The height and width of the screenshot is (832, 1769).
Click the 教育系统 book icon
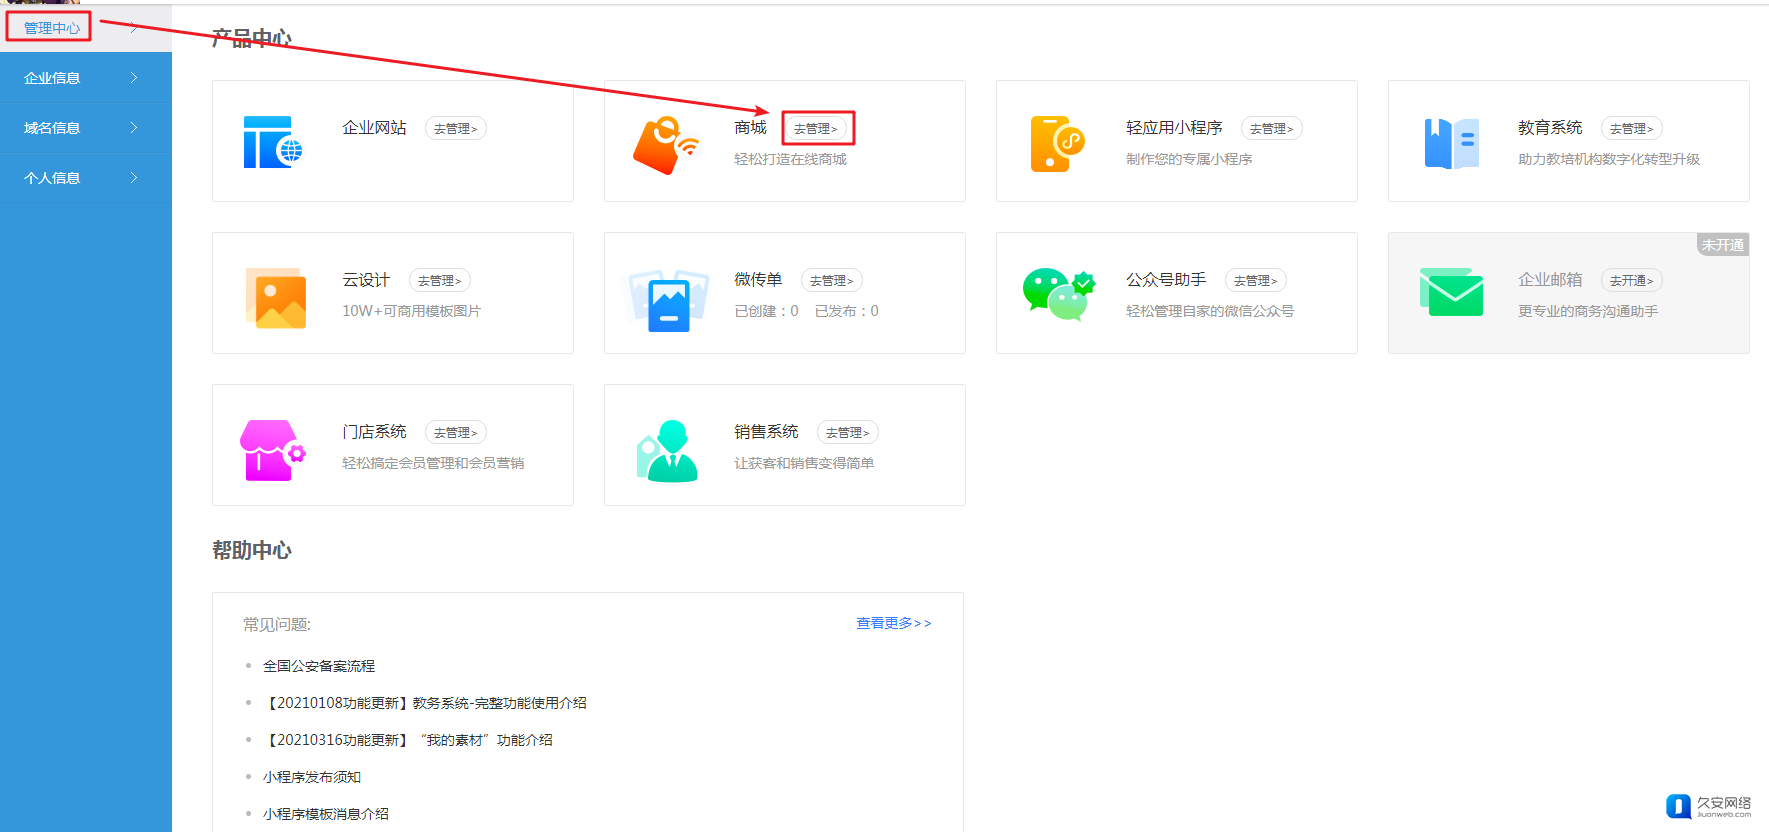1450,144
